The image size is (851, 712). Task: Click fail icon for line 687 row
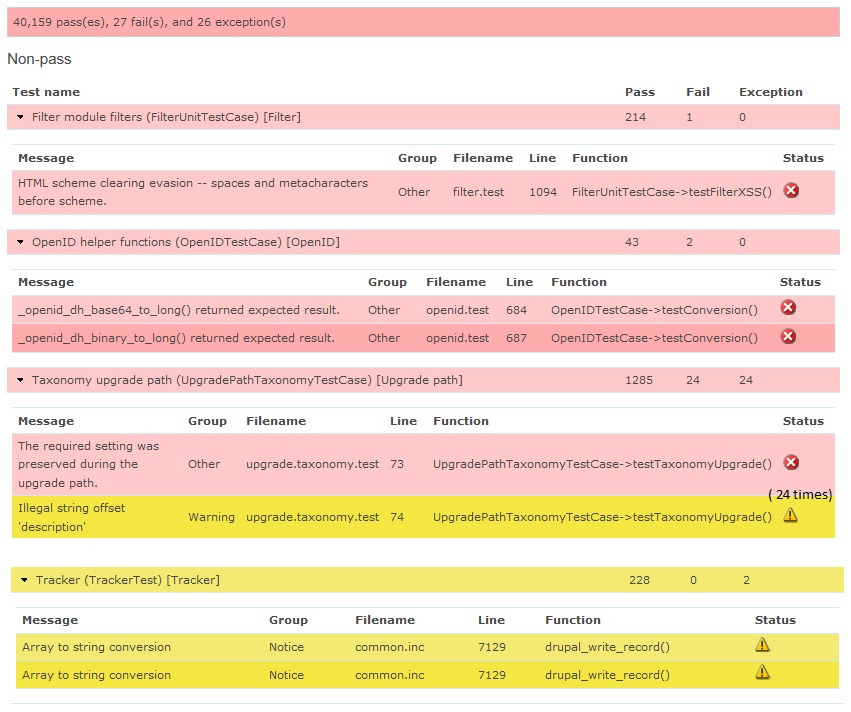[x=788, y=336]
